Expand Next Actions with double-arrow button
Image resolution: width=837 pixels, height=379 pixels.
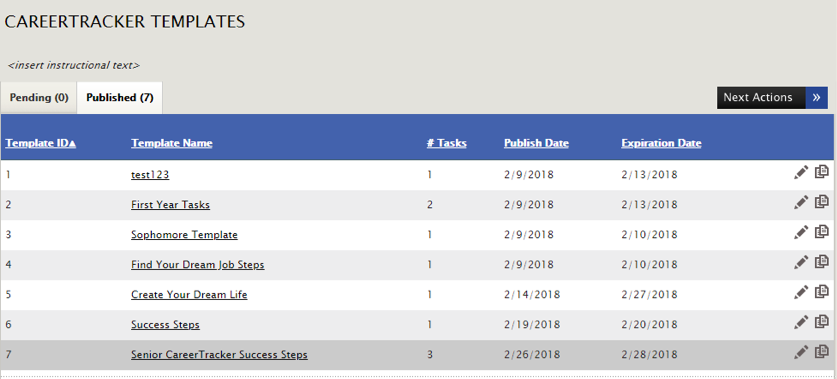[x=816, y=98]
